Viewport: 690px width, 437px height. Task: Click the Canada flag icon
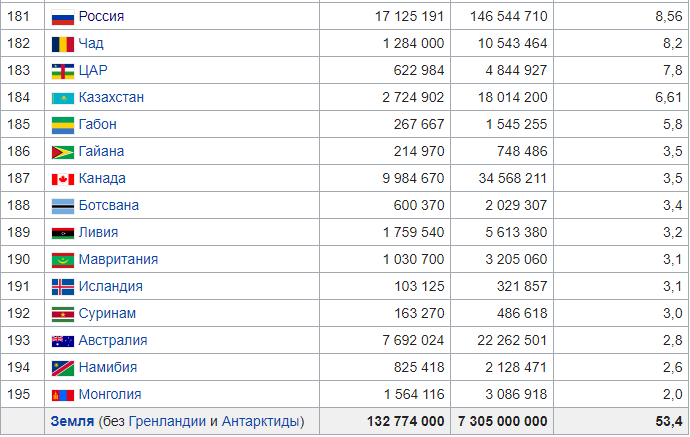[x=62, y=179]
